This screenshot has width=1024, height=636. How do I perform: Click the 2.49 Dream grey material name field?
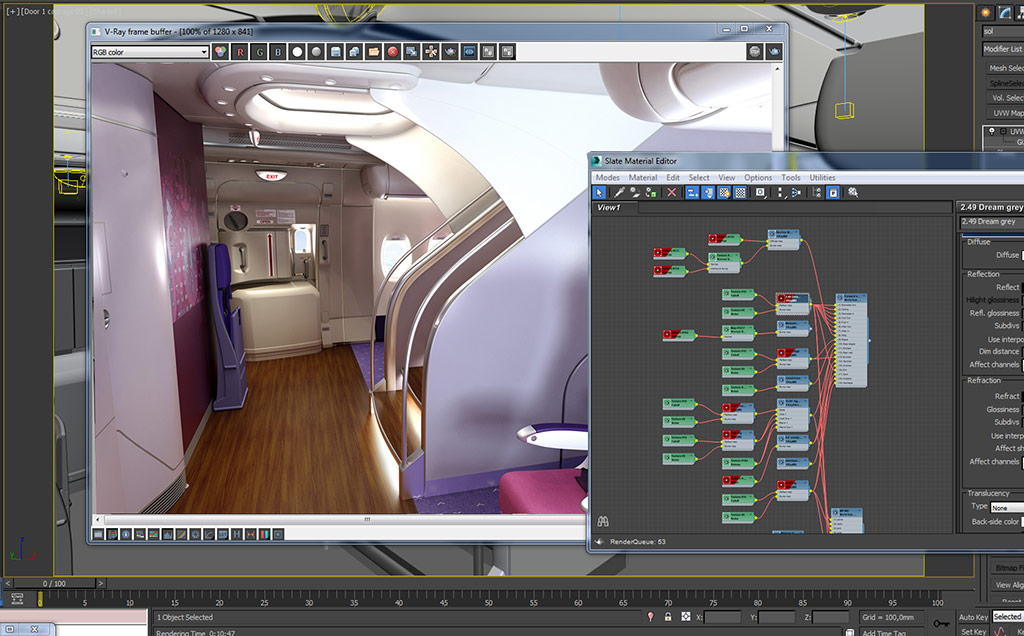[992, 222]
